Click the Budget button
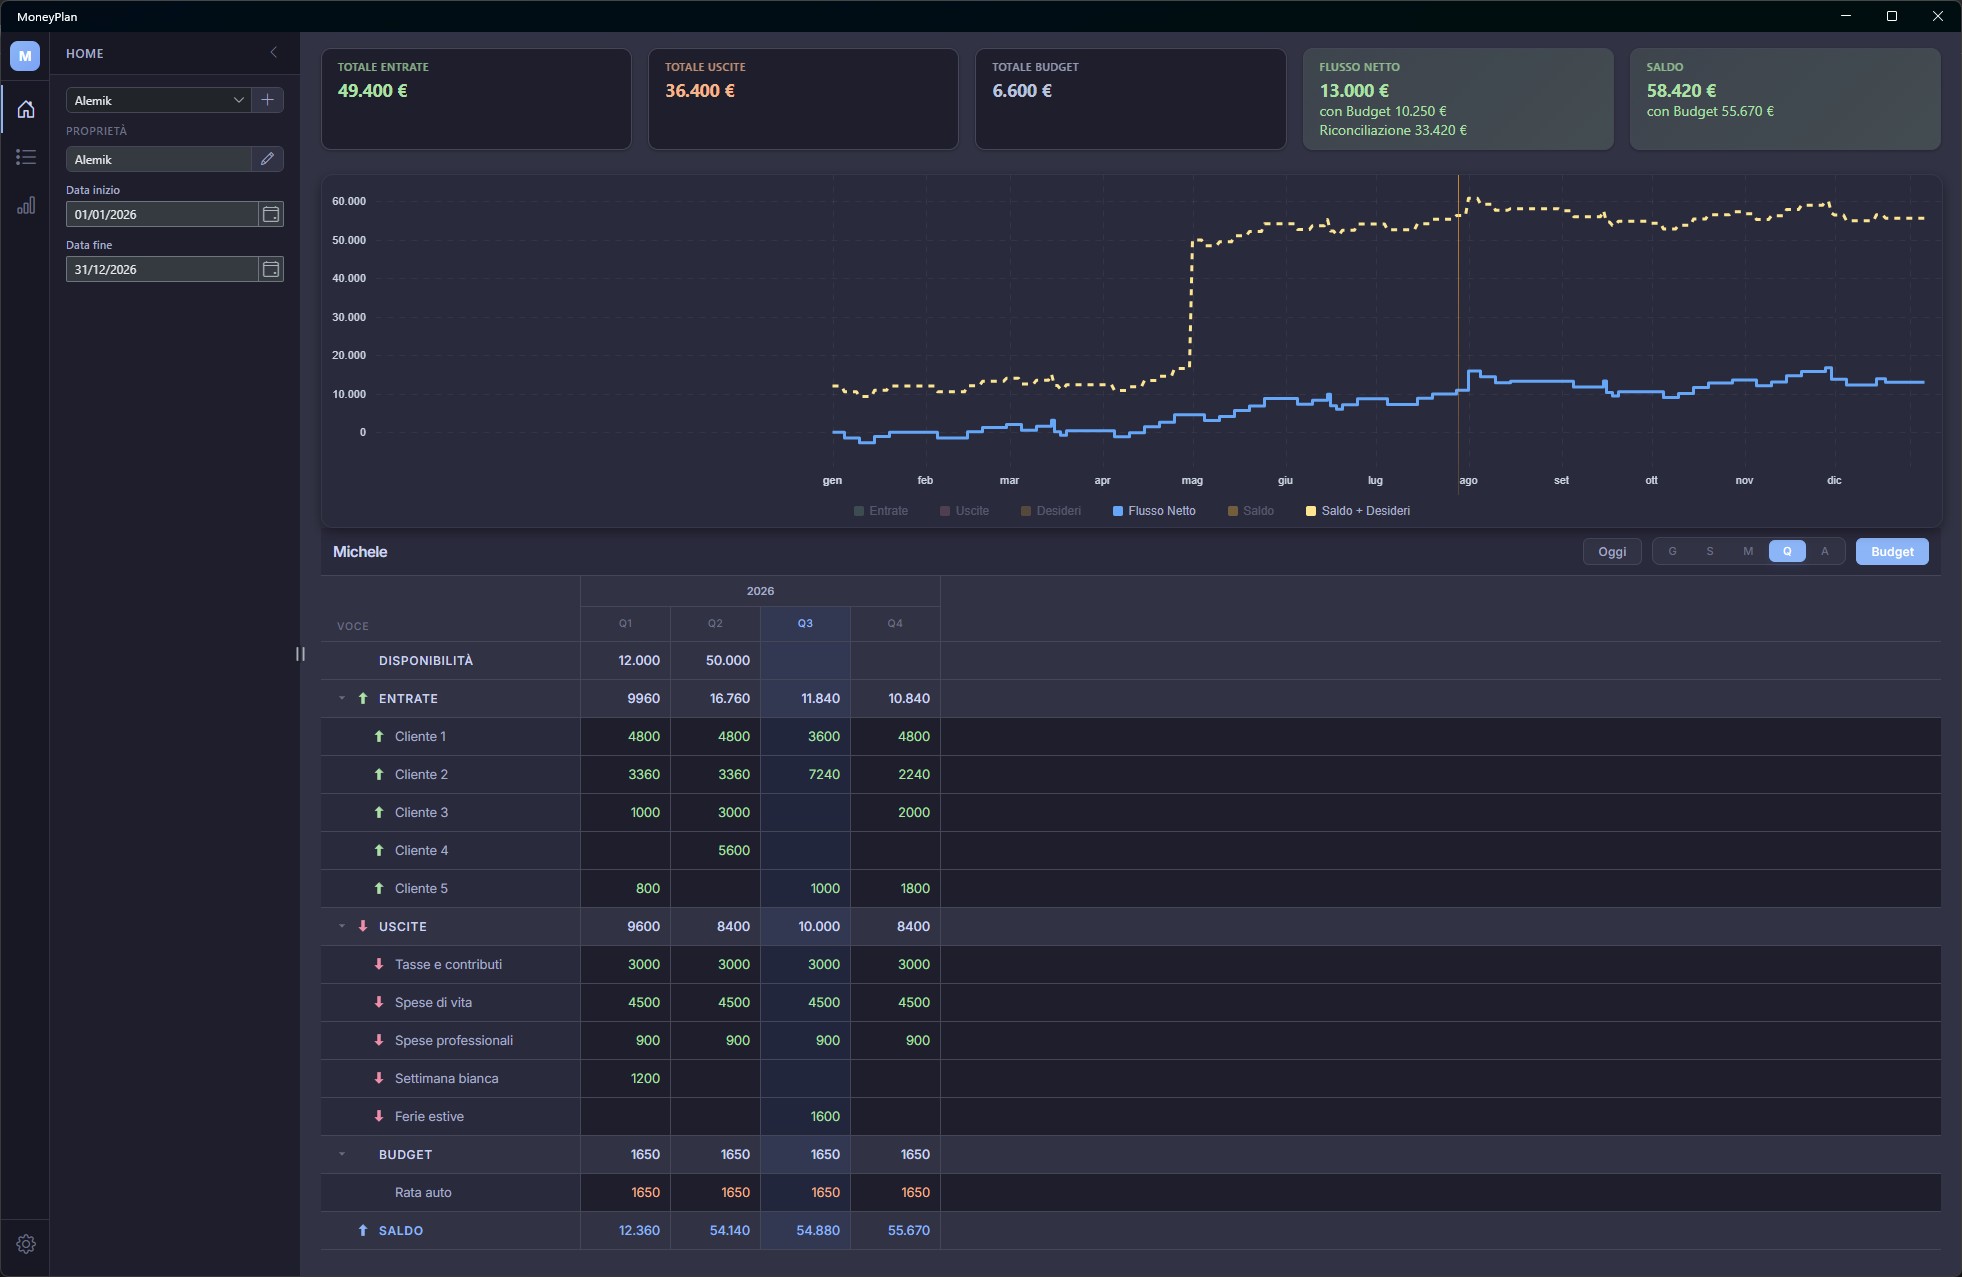 click(1892, 551)
